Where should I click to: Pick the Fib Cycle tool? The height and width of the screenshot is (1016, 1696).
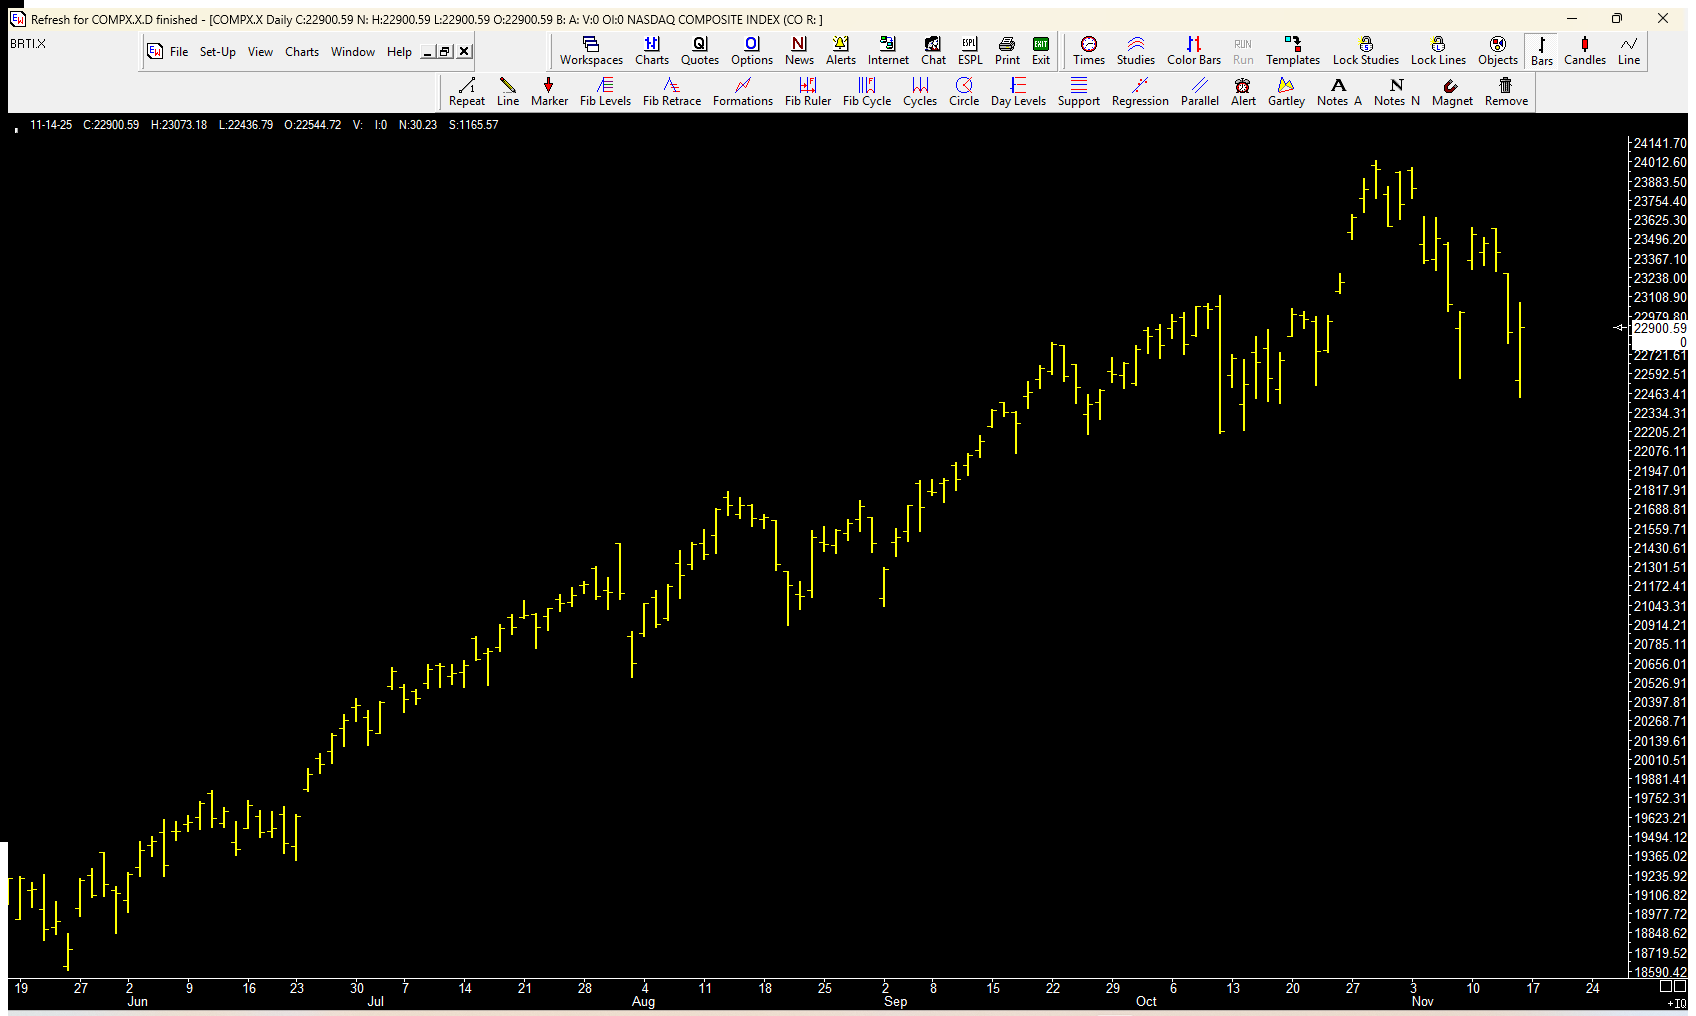click(866, 92)
